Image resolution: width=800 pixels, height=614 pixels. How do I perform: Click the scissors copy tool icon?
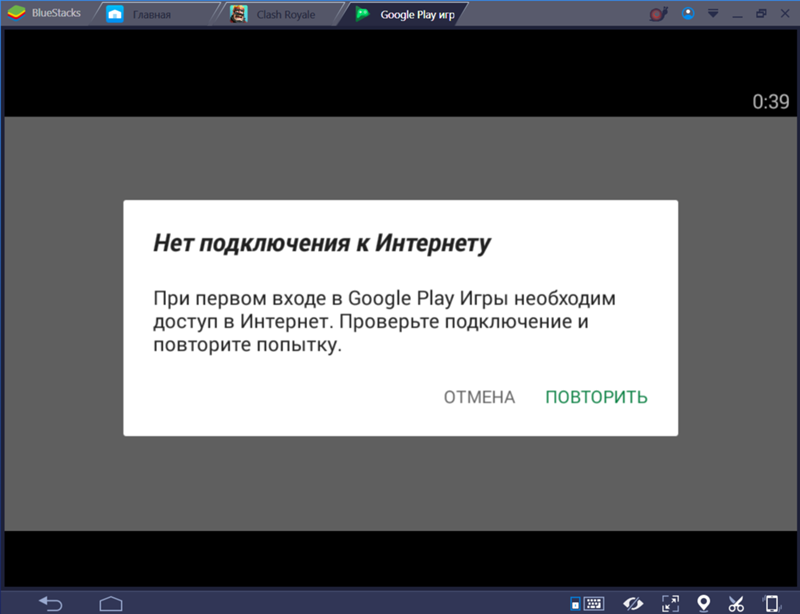click(738, 602)
